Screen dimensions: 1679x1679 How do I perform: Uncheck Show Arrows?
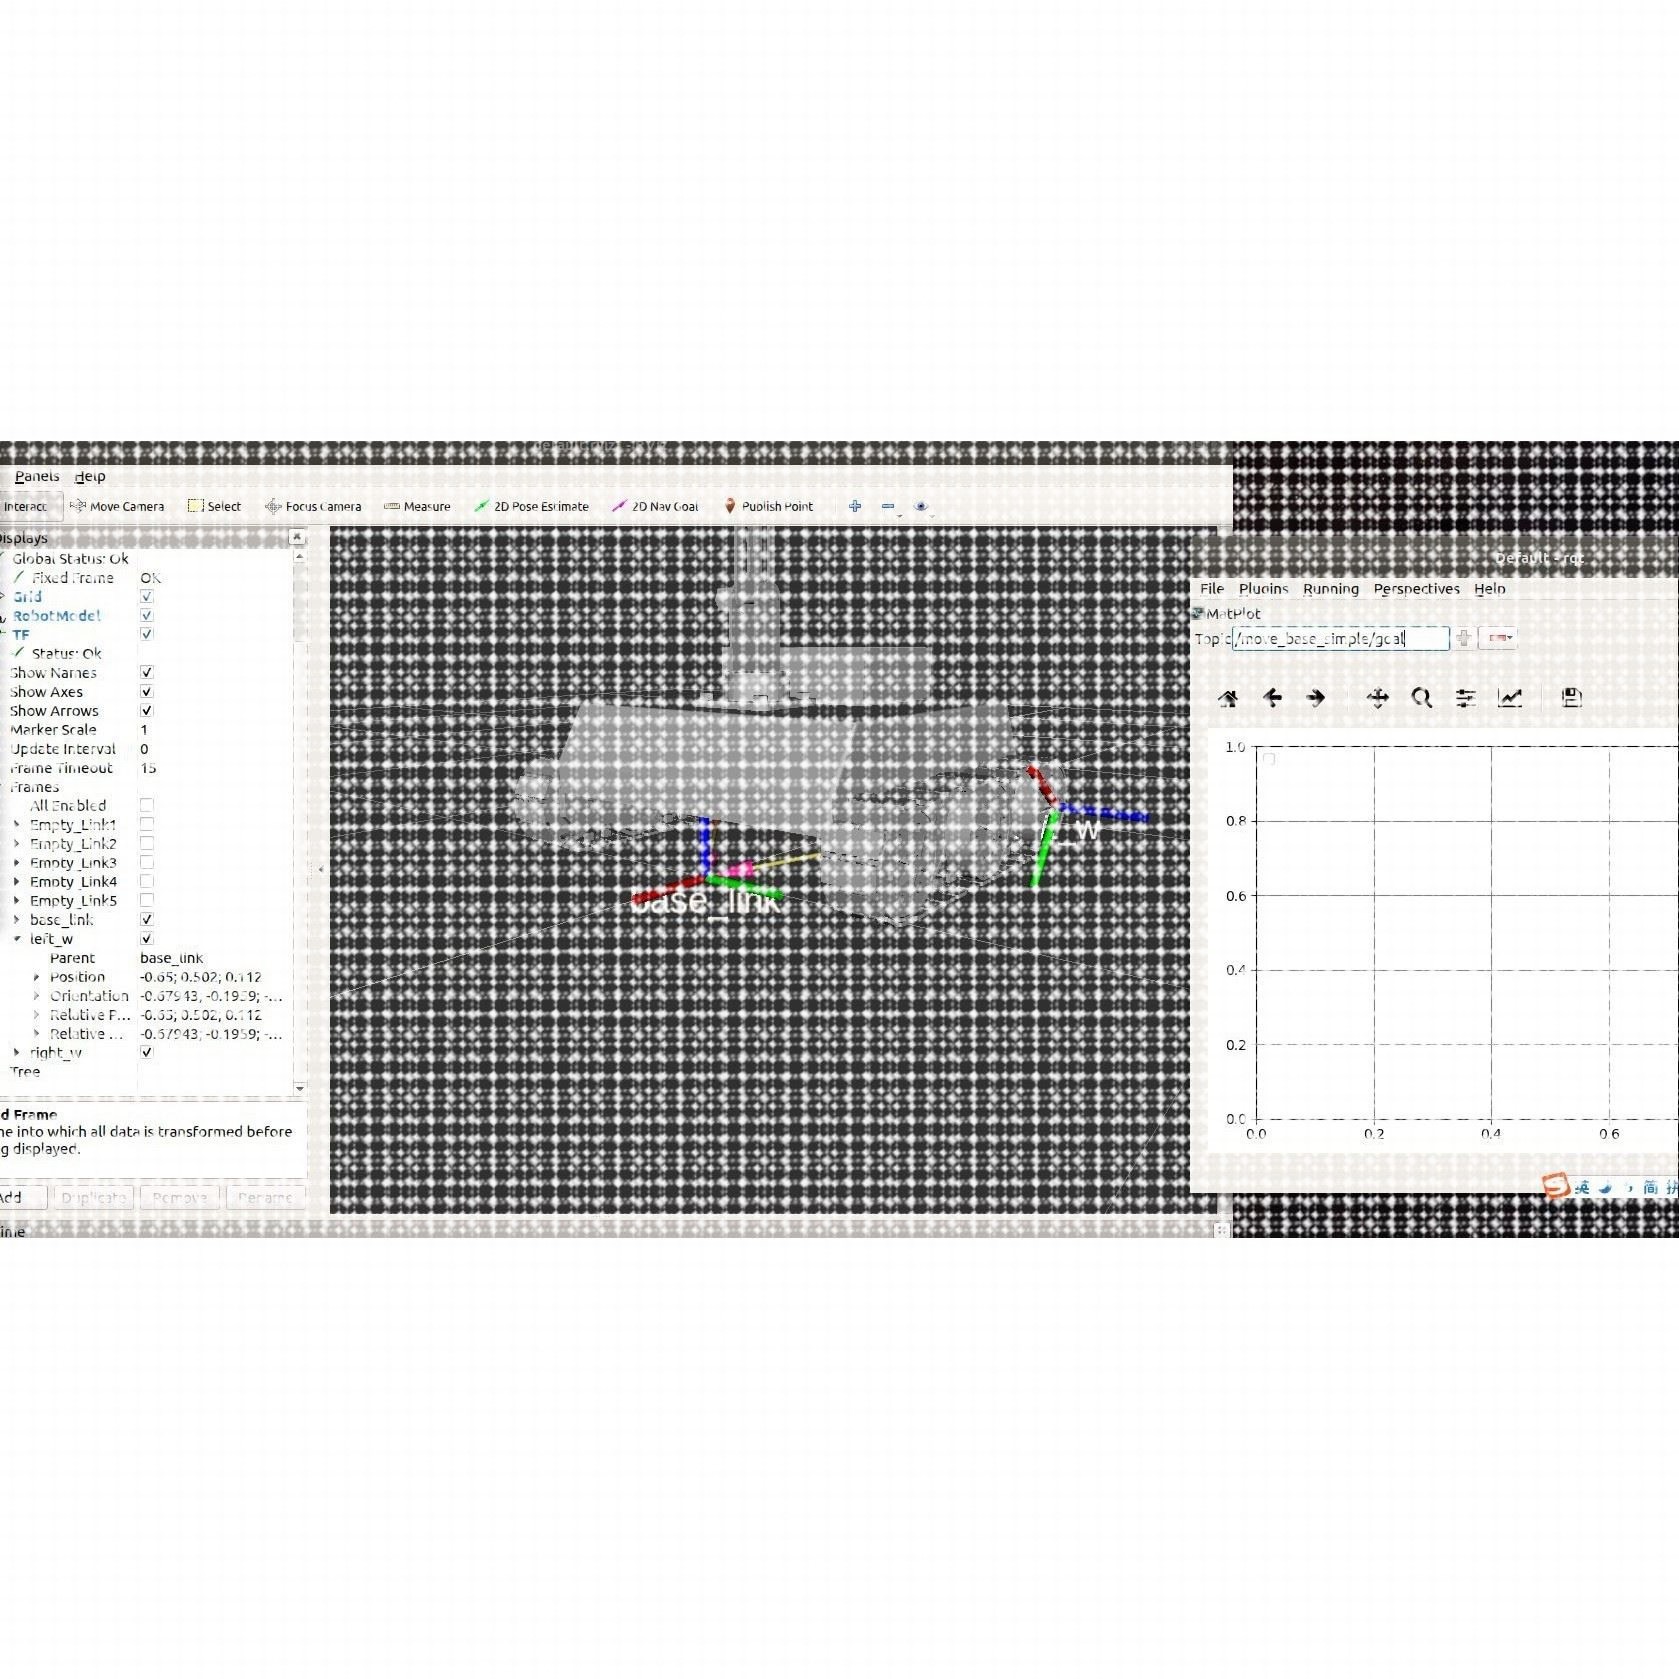coord(147,710)
